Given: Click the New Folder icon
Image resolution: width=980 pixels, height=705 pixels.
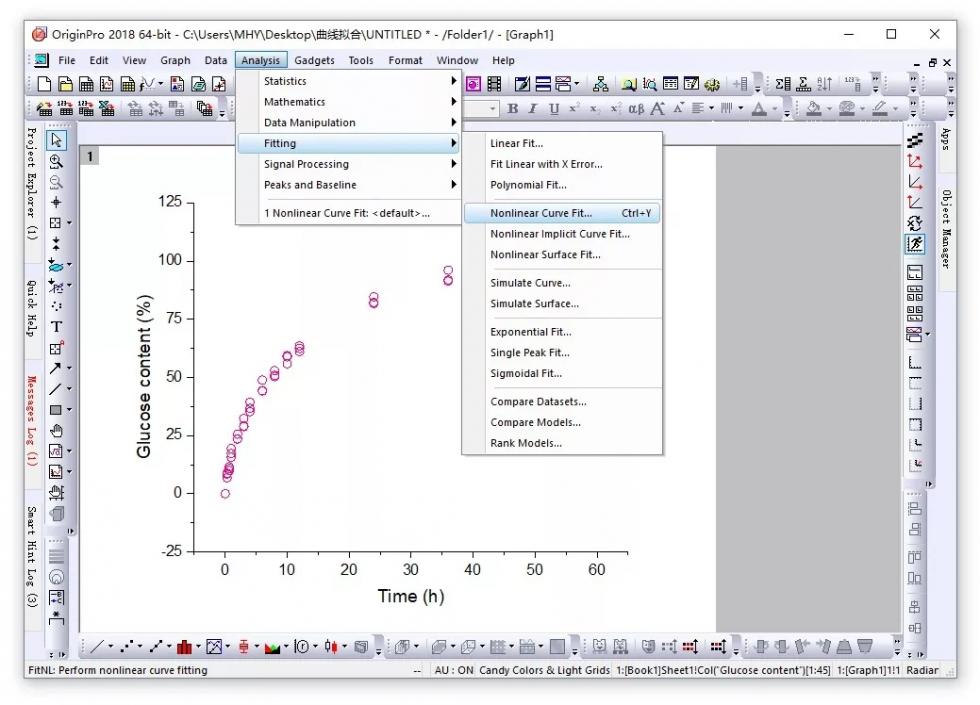Looking at the screenshot, I should 65,84.
